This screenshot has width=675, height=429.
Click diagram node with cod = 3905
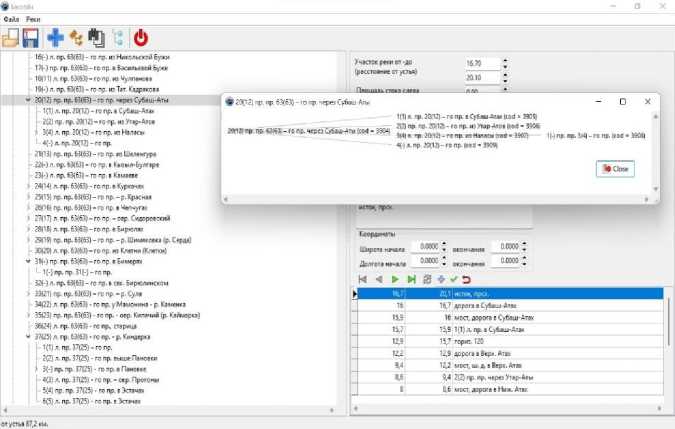coord(467,116)
